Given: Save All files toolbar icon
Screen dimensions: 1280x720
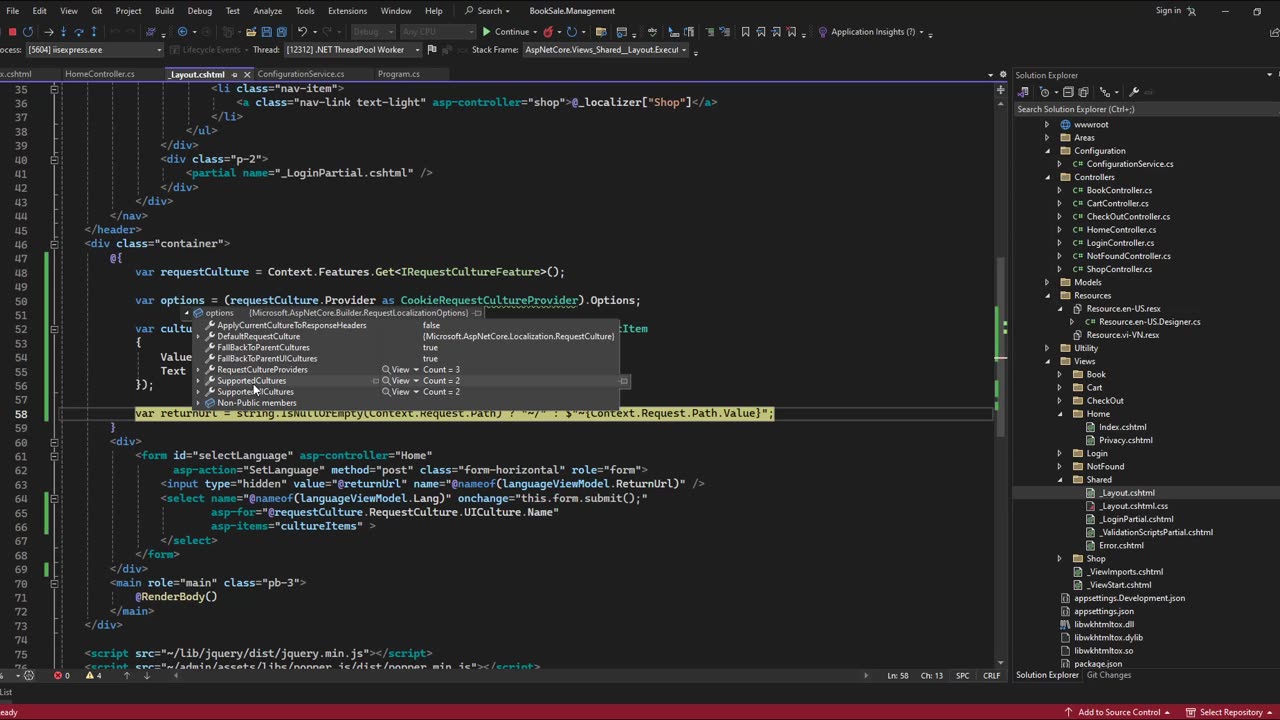Looking at the screenshot, I should (x=282, y=32).
